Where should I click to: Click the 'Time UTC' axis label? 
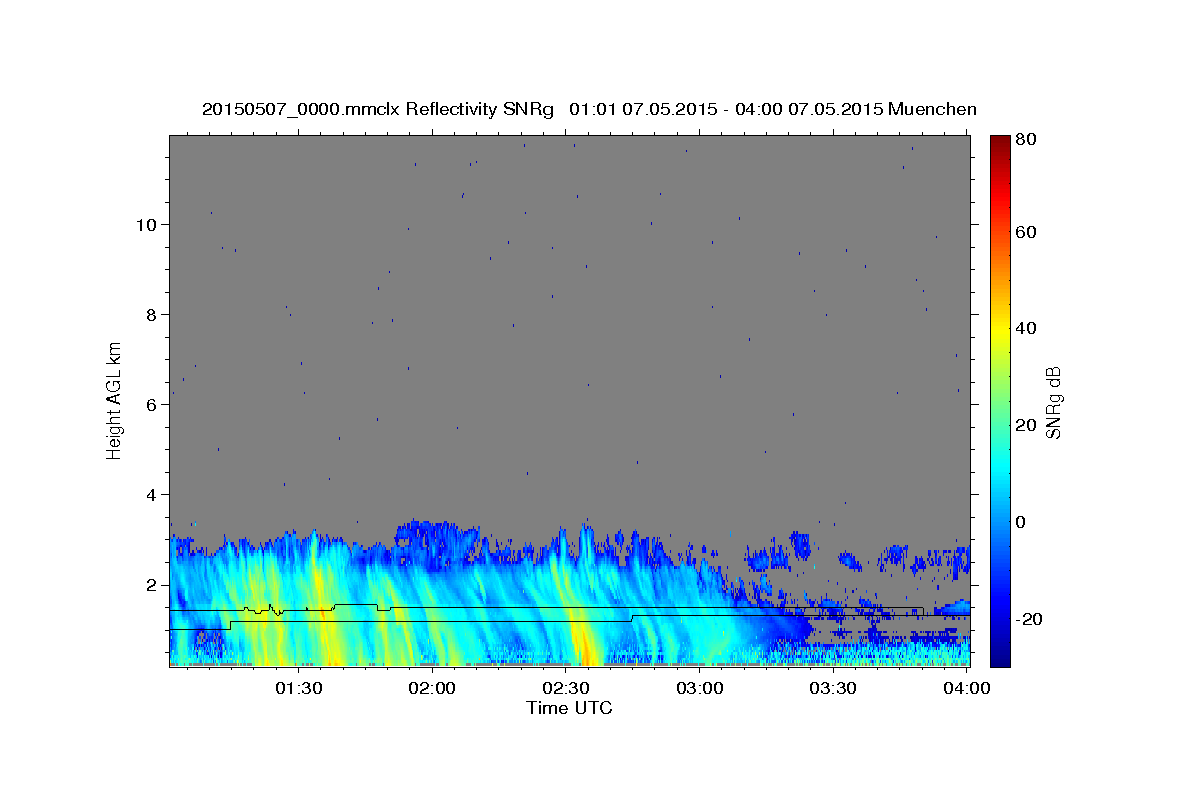569,708
